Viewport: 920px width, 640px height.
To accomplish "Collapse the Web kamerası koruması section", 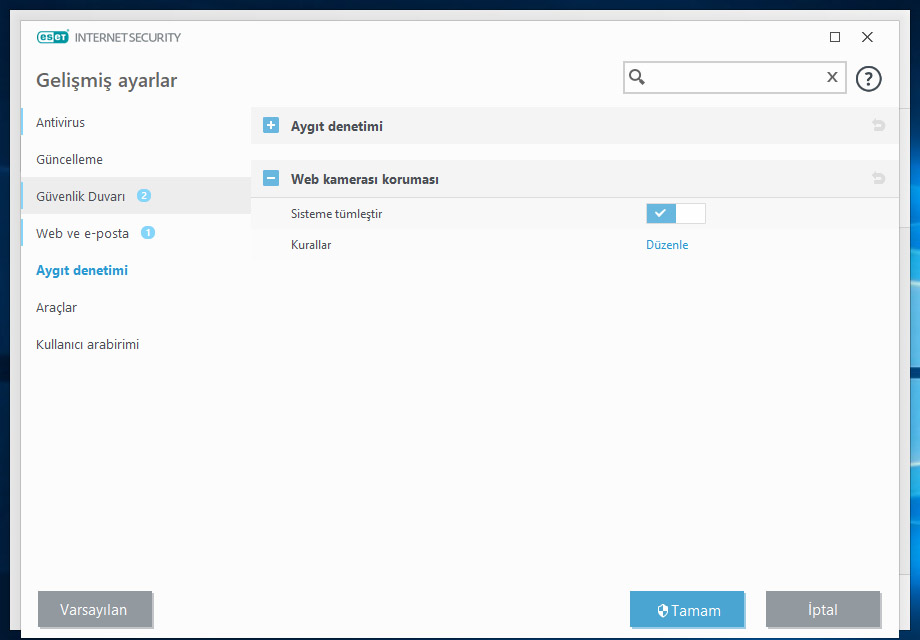I will (x=271, y=178).
